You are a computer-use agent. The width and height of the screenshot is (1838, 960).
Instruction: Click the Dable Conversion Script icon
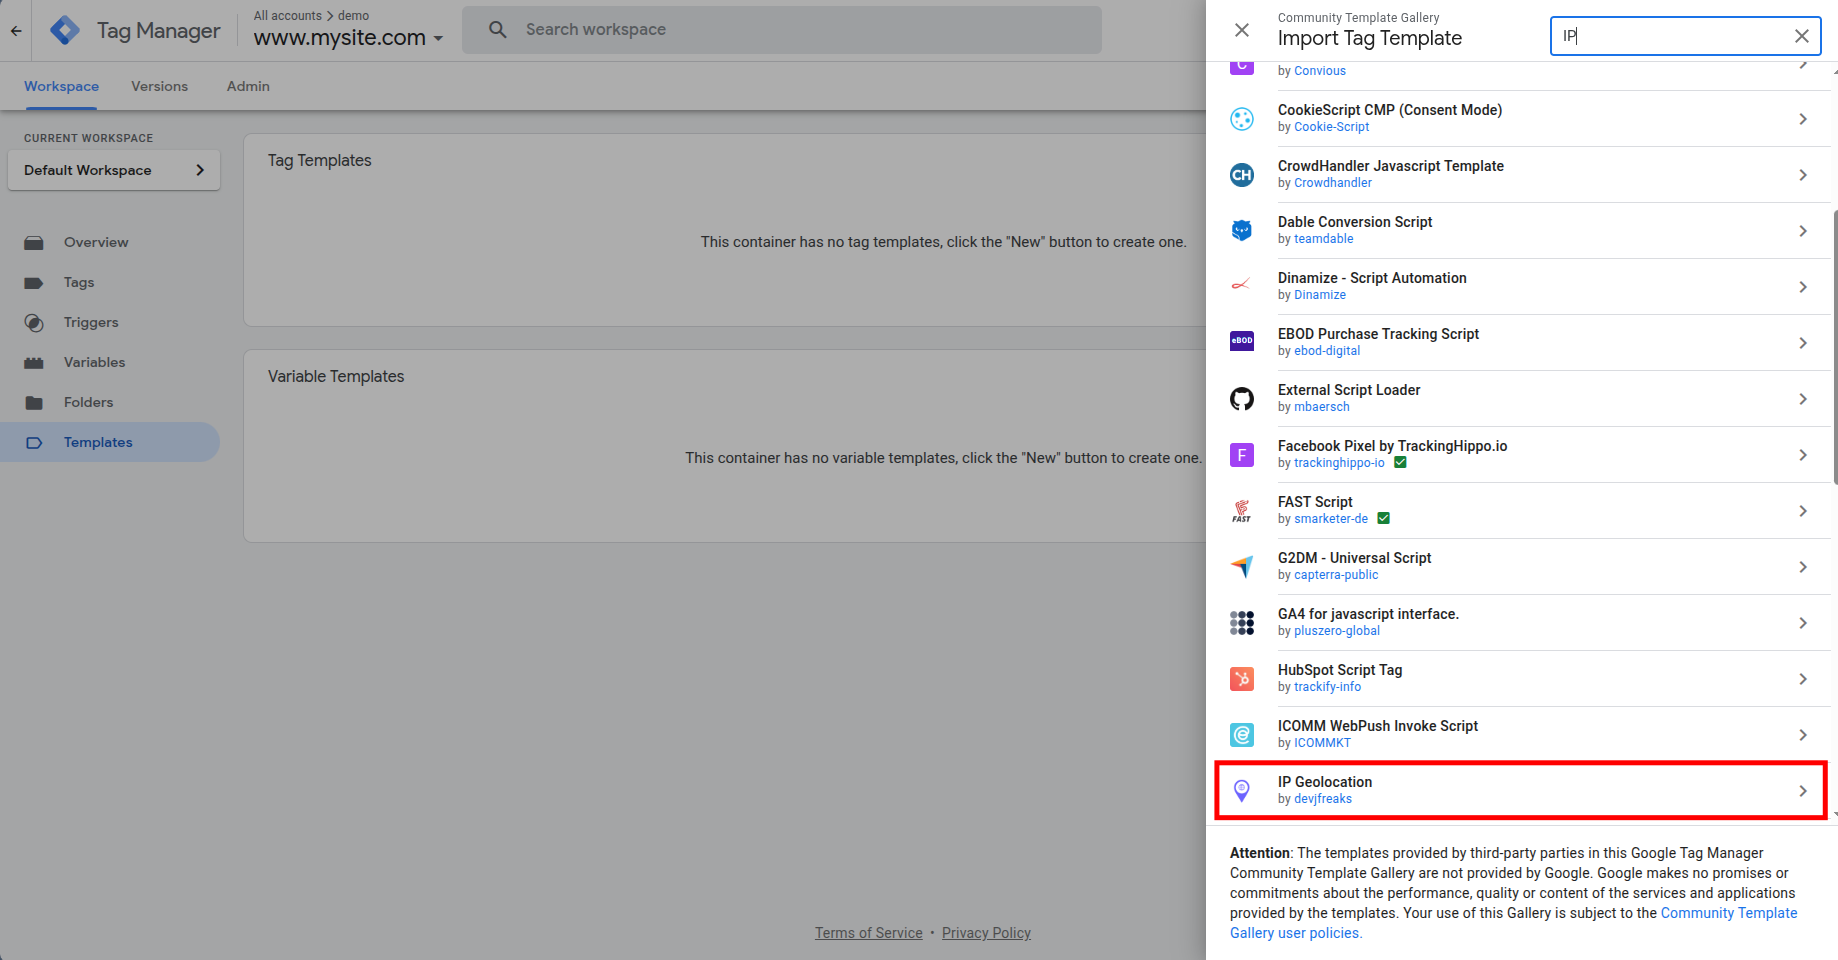[x=1242, y=231]
